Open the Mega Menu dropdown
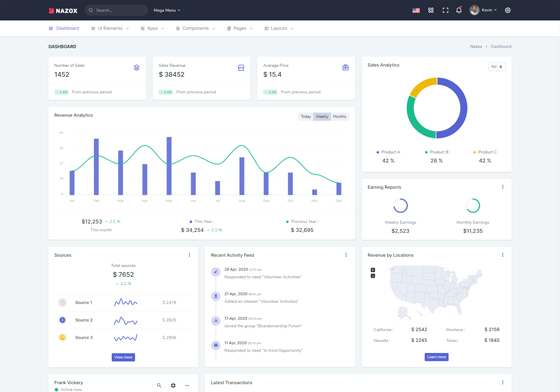The image size is (560, 392). (167, 10)
